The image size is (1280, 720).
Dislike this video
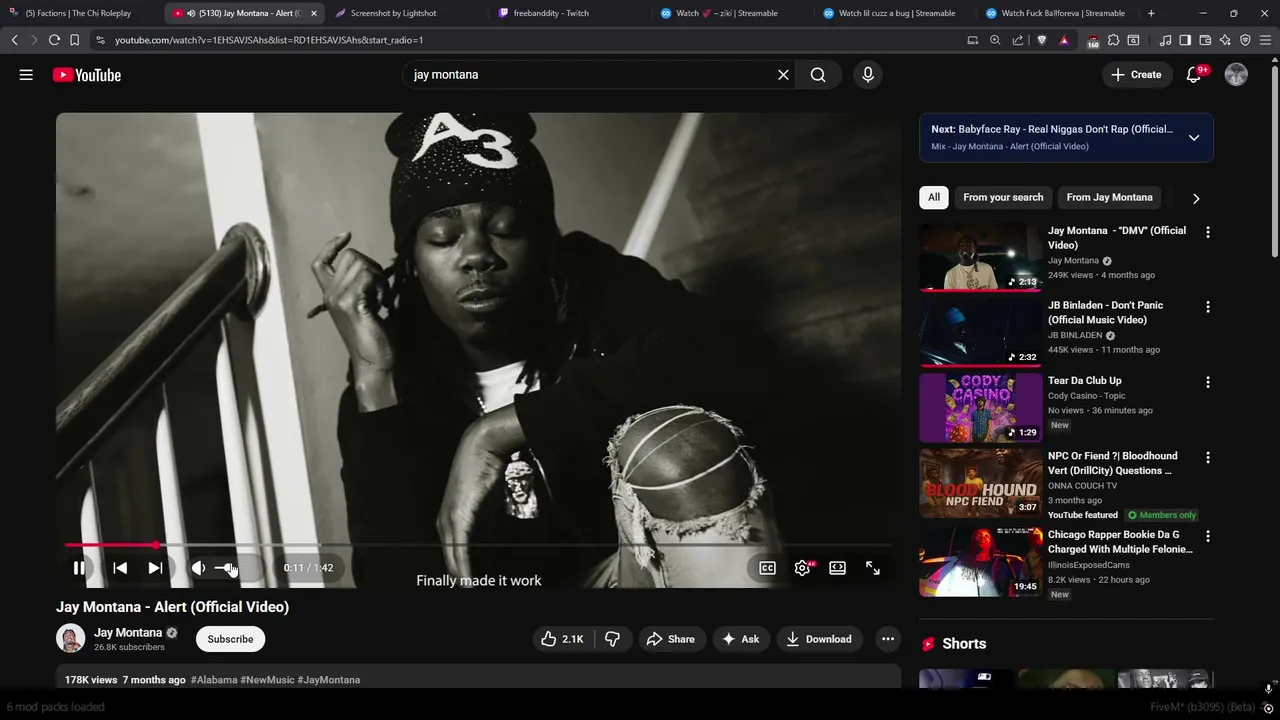pos(612,639)
